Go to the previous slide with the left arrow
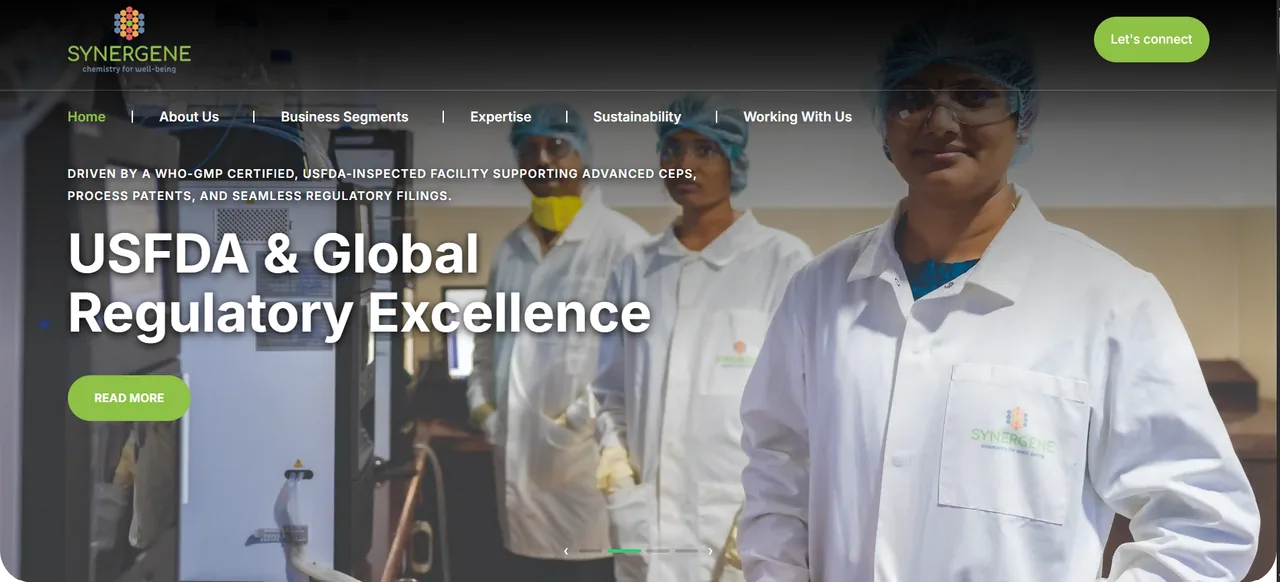1280x582 pixels. pos(566,551)
